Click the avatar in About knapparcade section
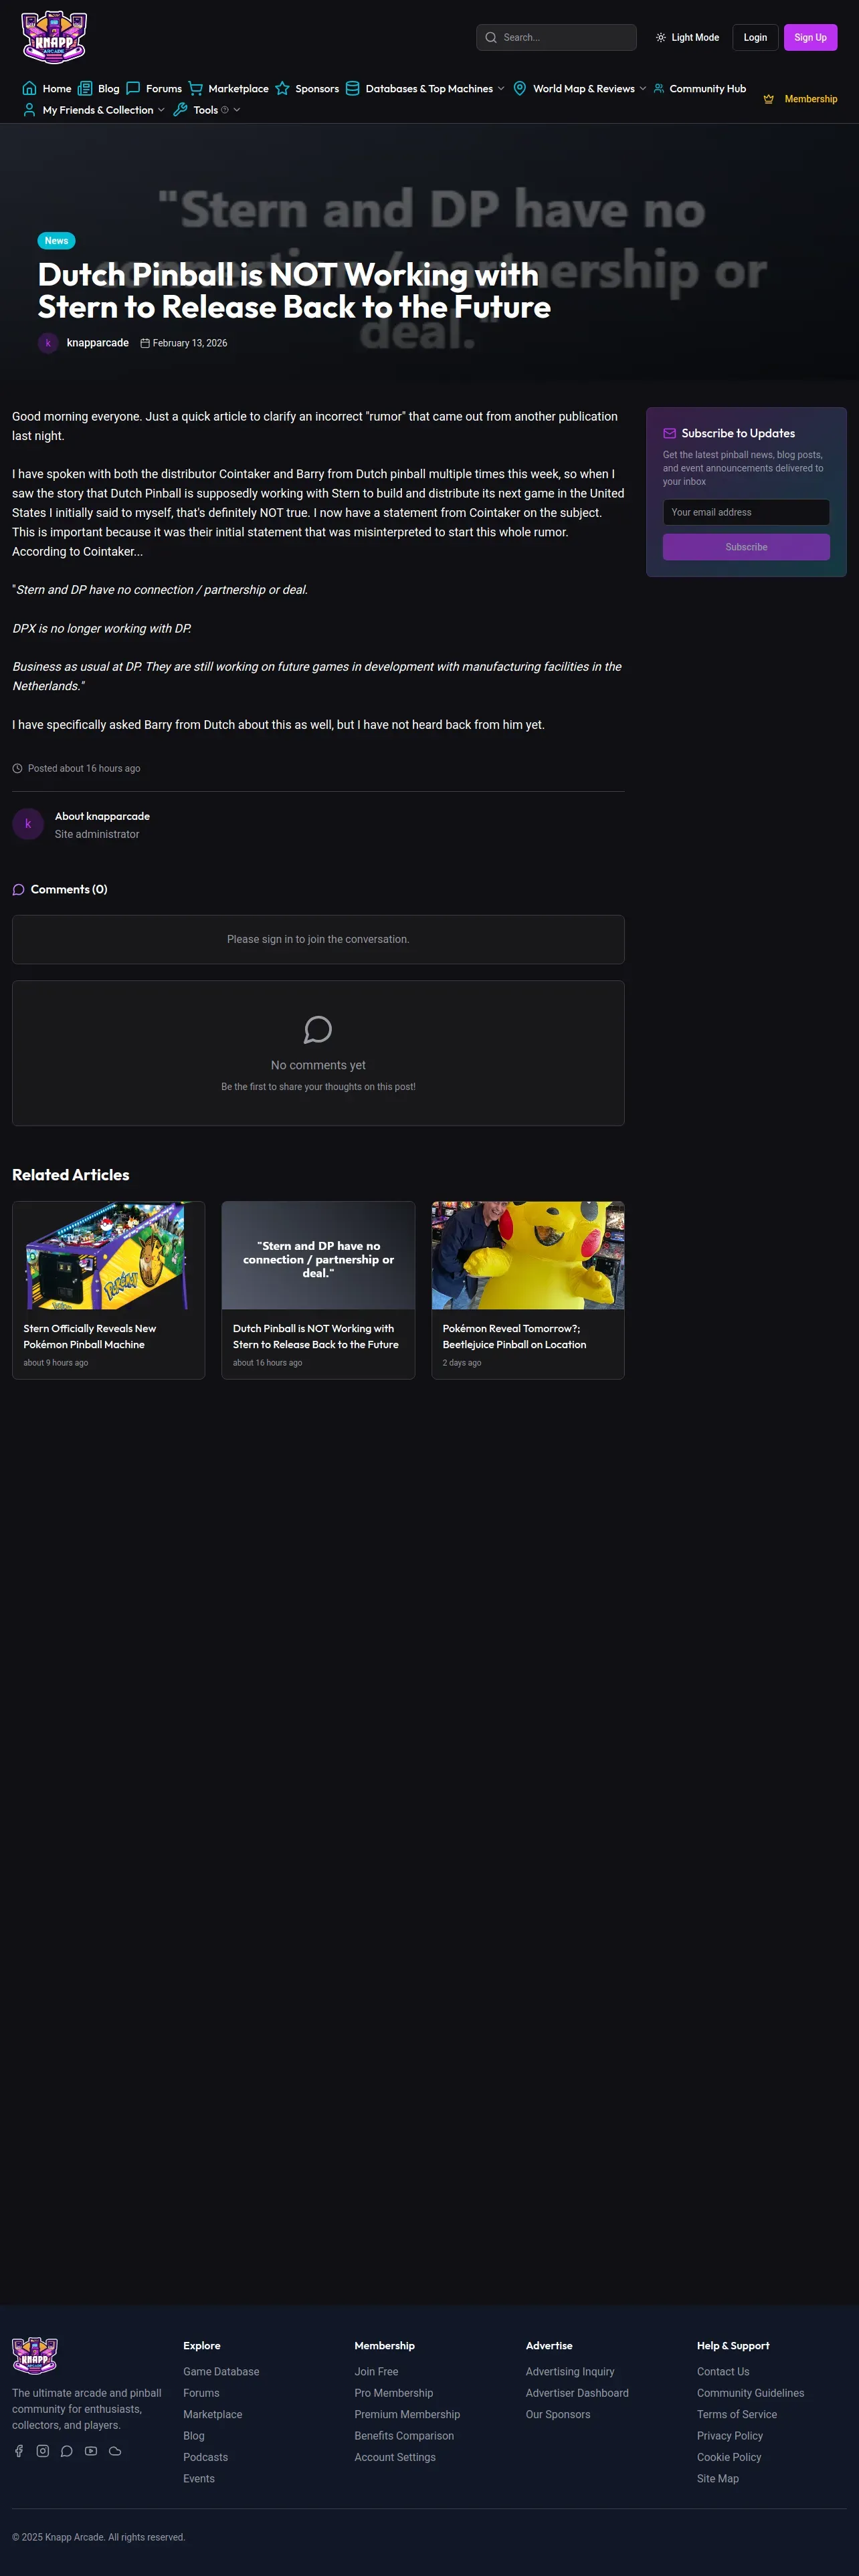Image resolution: width=859 pixels, height=2576 pixels. [28, 824]
